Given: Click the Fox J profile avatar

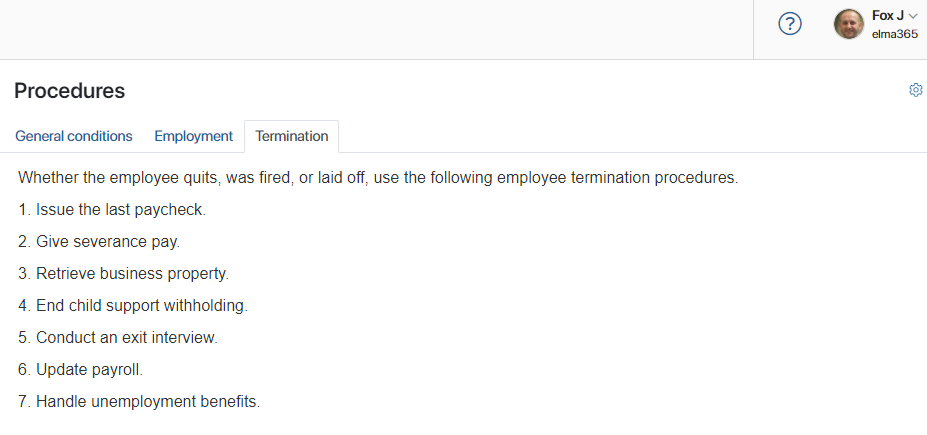Looking at the screenshot, I should point(848,24).
